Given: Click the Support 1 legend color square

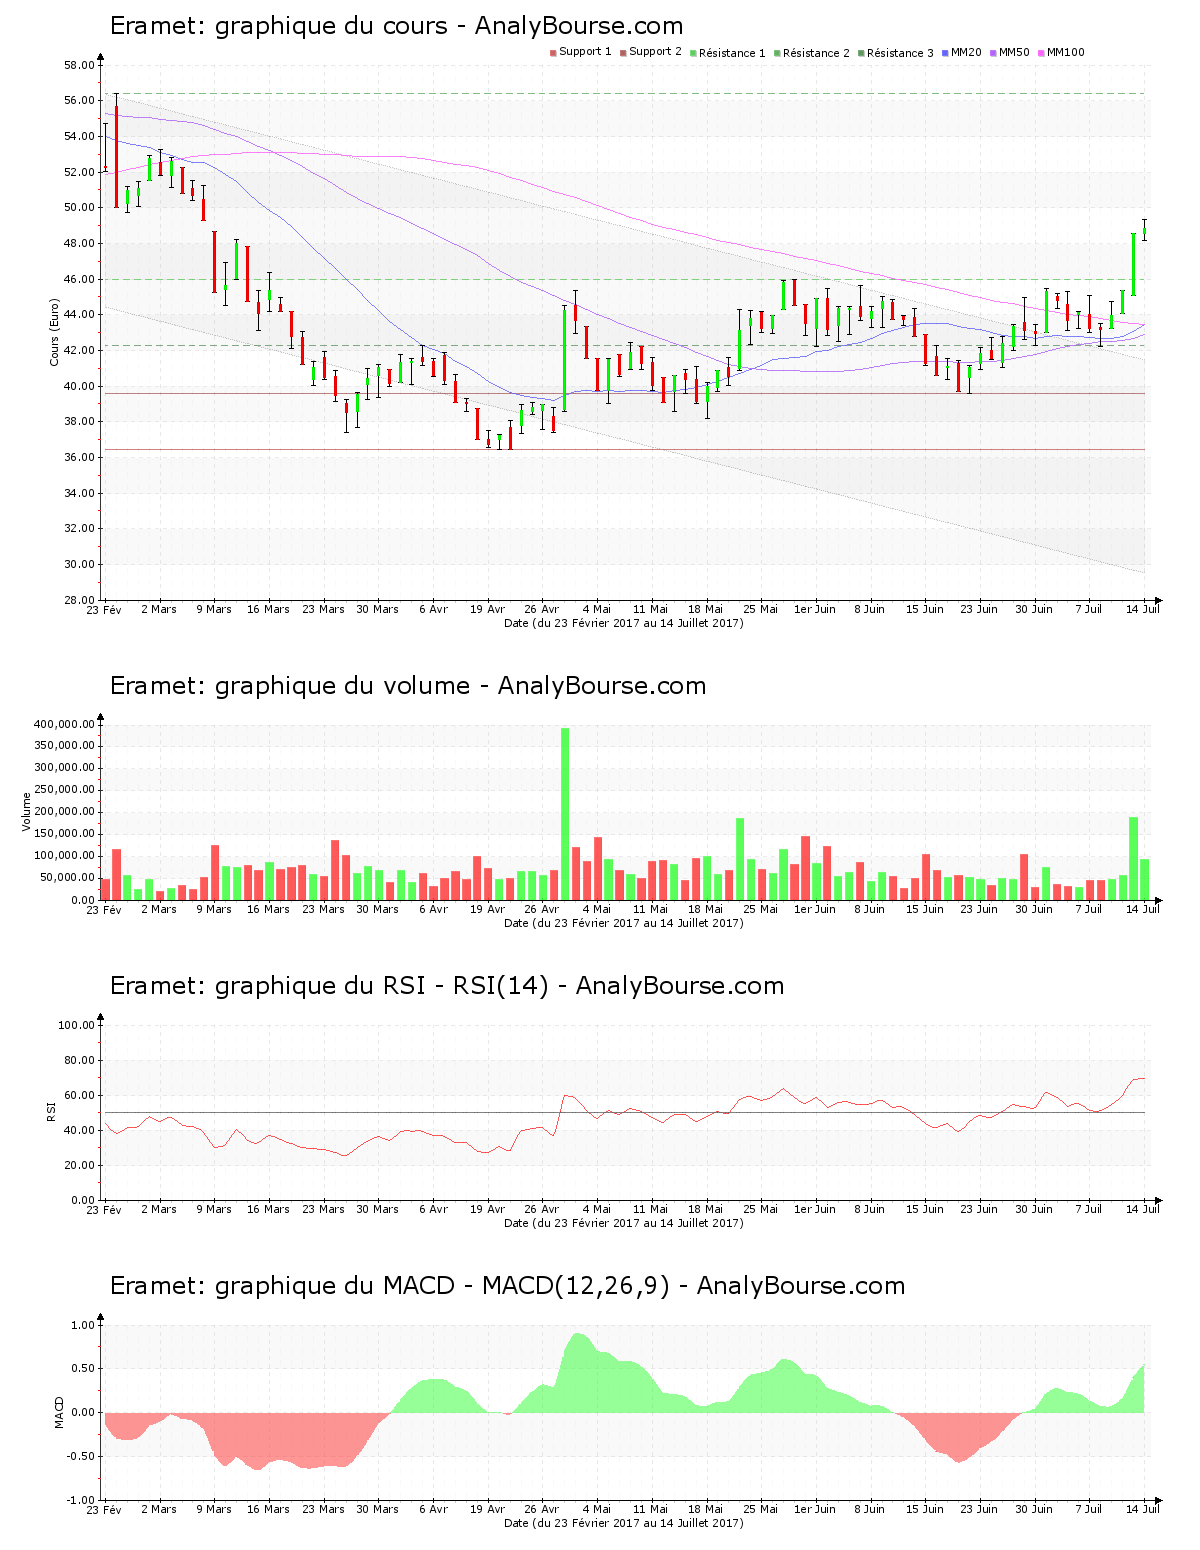Looking at the screenshot, I should (x=553, y=53).
